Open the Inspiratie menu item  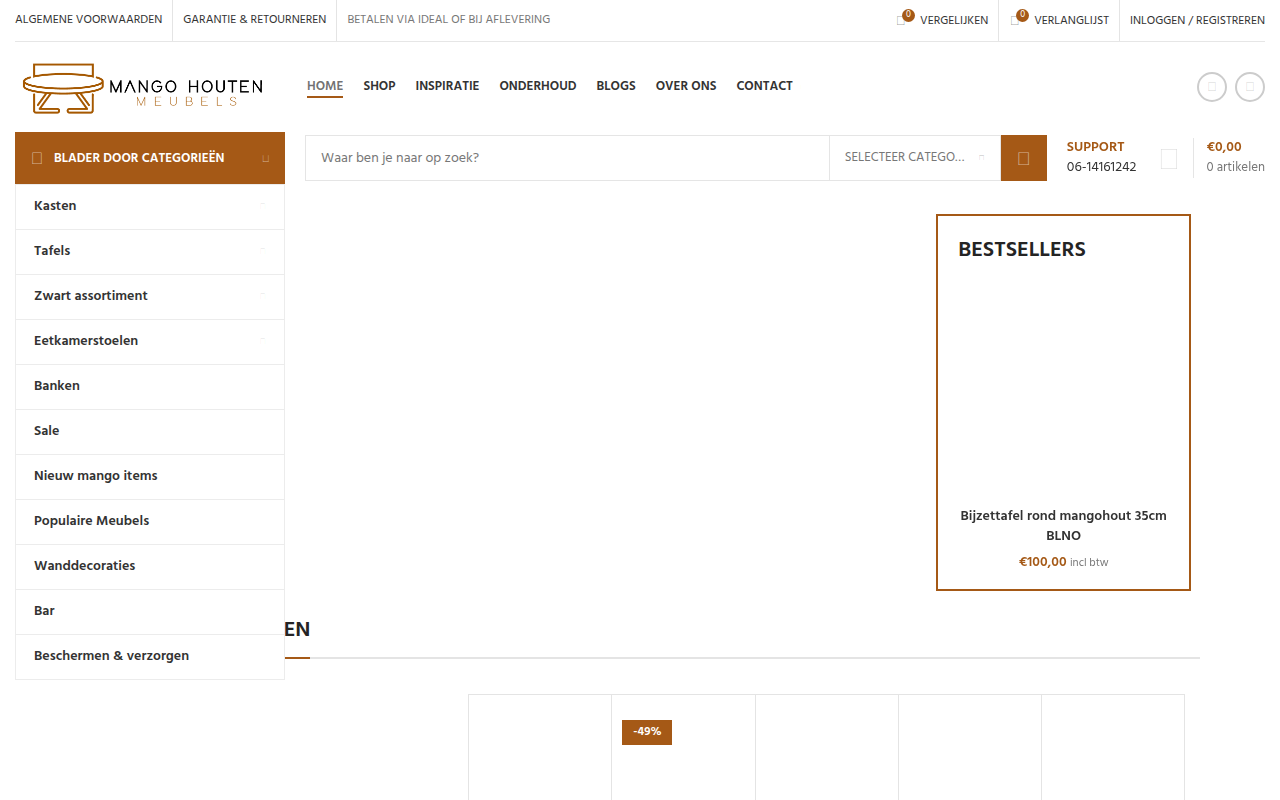tap(447, 86)
